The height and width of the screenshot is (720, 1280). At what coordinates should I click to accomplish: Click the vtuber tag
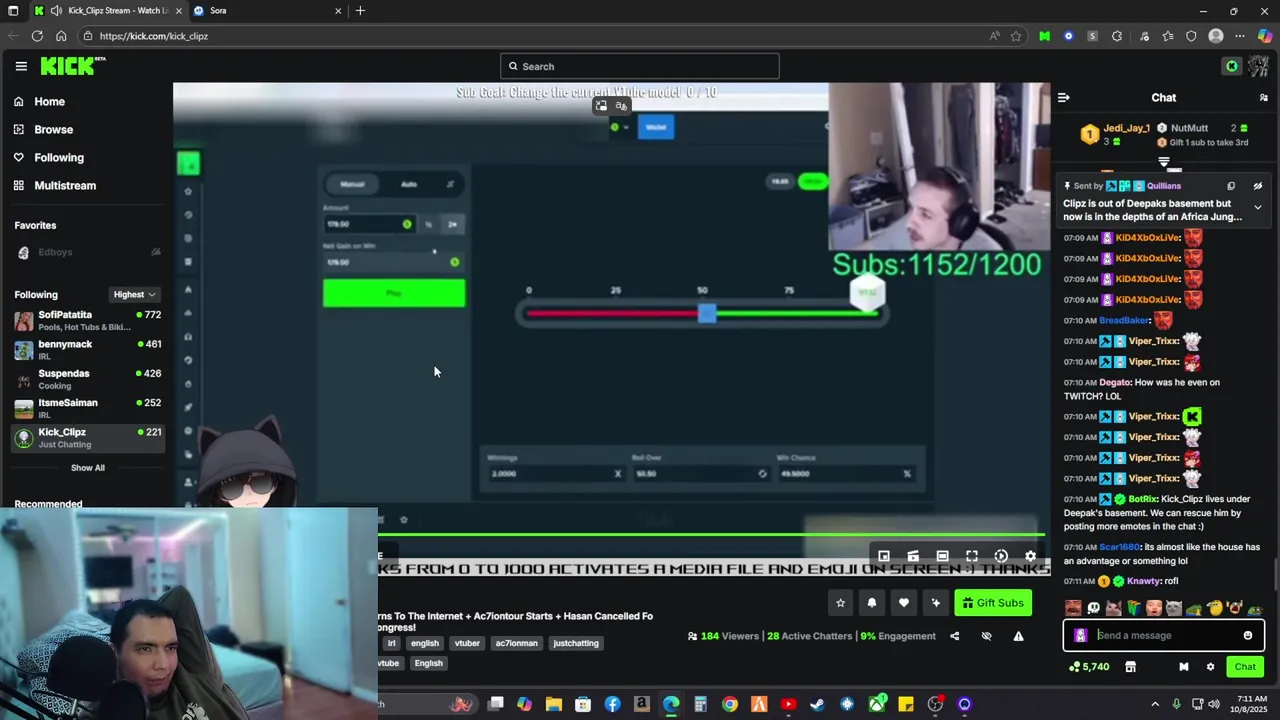(x=467, y=643)
